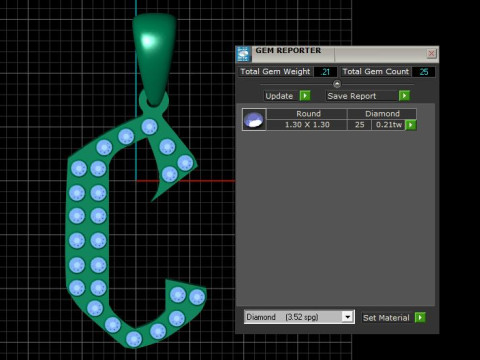Click the green arrow next to Save Report
Viewport: 480px width, 360px height.
404,96
